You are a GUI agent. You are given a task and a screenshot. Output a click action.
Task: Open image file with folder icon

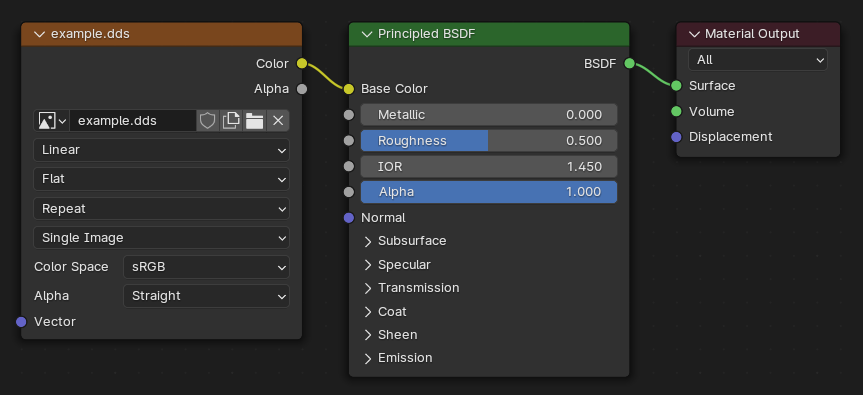tap(254, 120)
